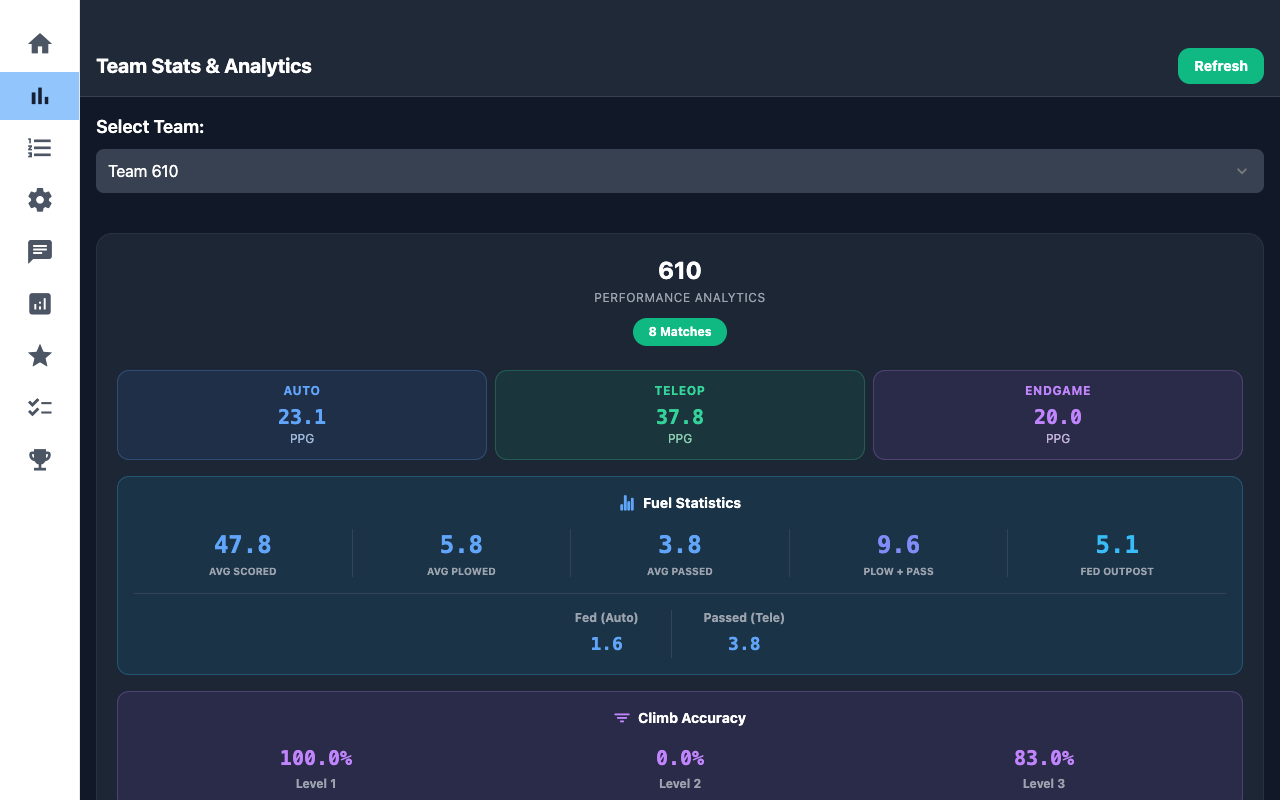Open the settings gear icon
Screen dimensions: 1280x800
[x=40, y=200]
